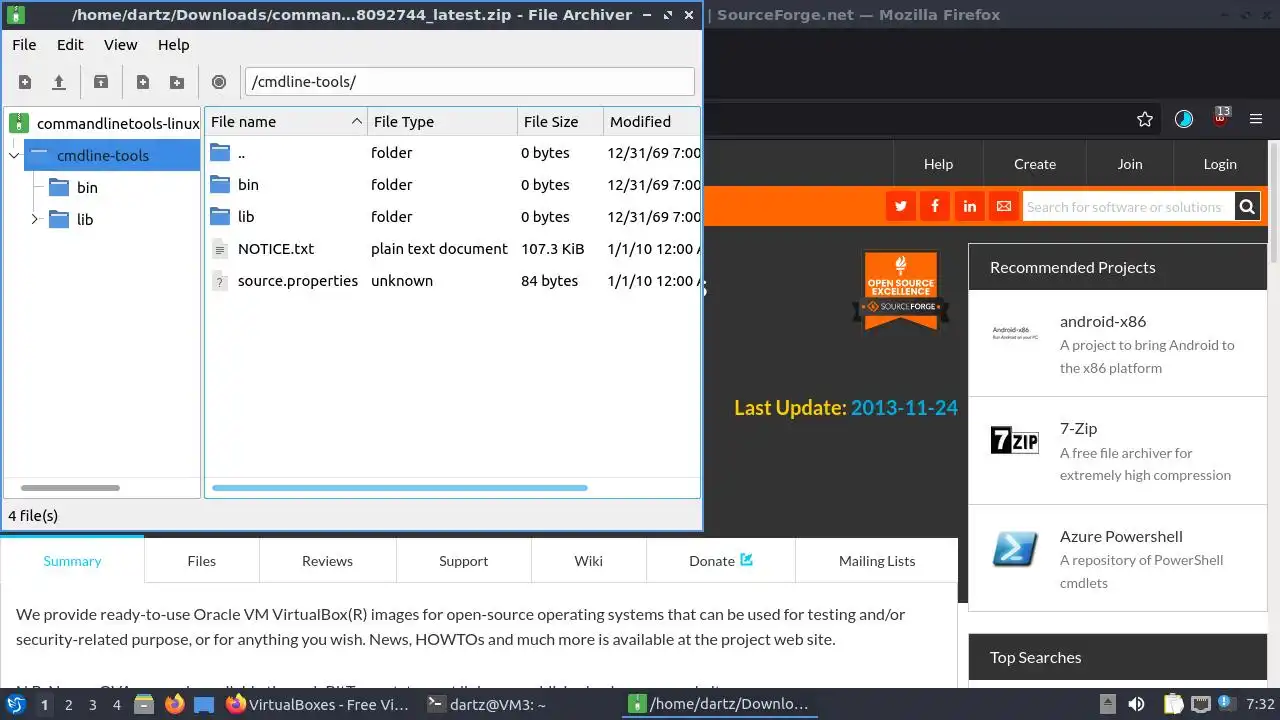Image resolution: width=1280 pixels, height=720 pixels.
Task: Click the email share envelope icon
Action: pos(1003,206)
